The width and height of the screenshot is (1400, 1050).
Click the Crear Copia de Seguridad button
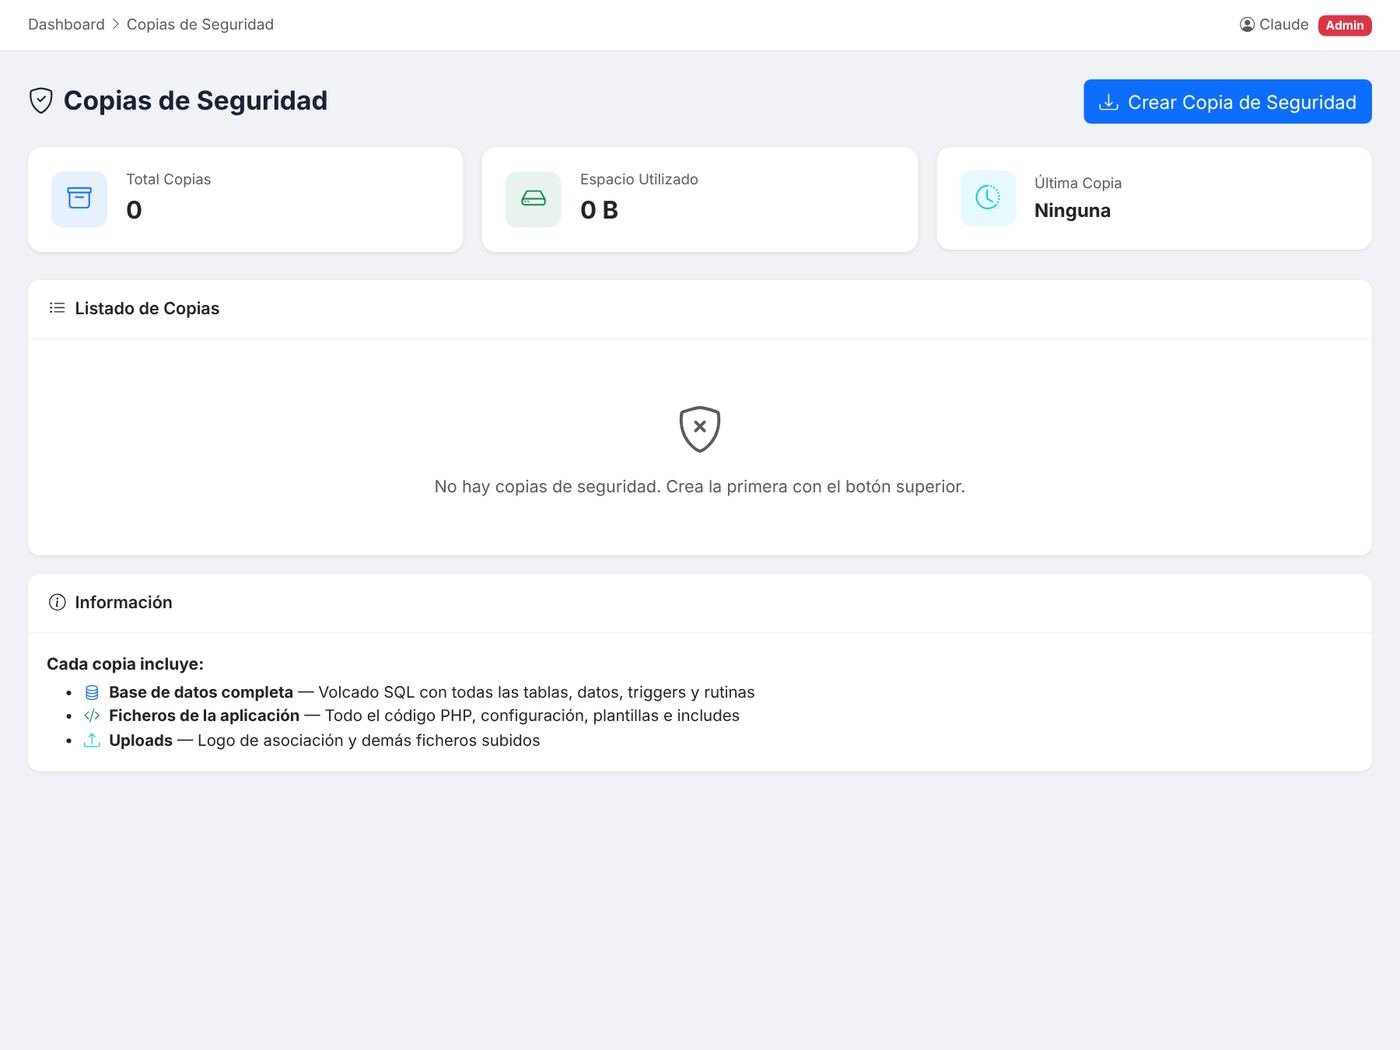pyautogui.click(x=1227, y=102)
